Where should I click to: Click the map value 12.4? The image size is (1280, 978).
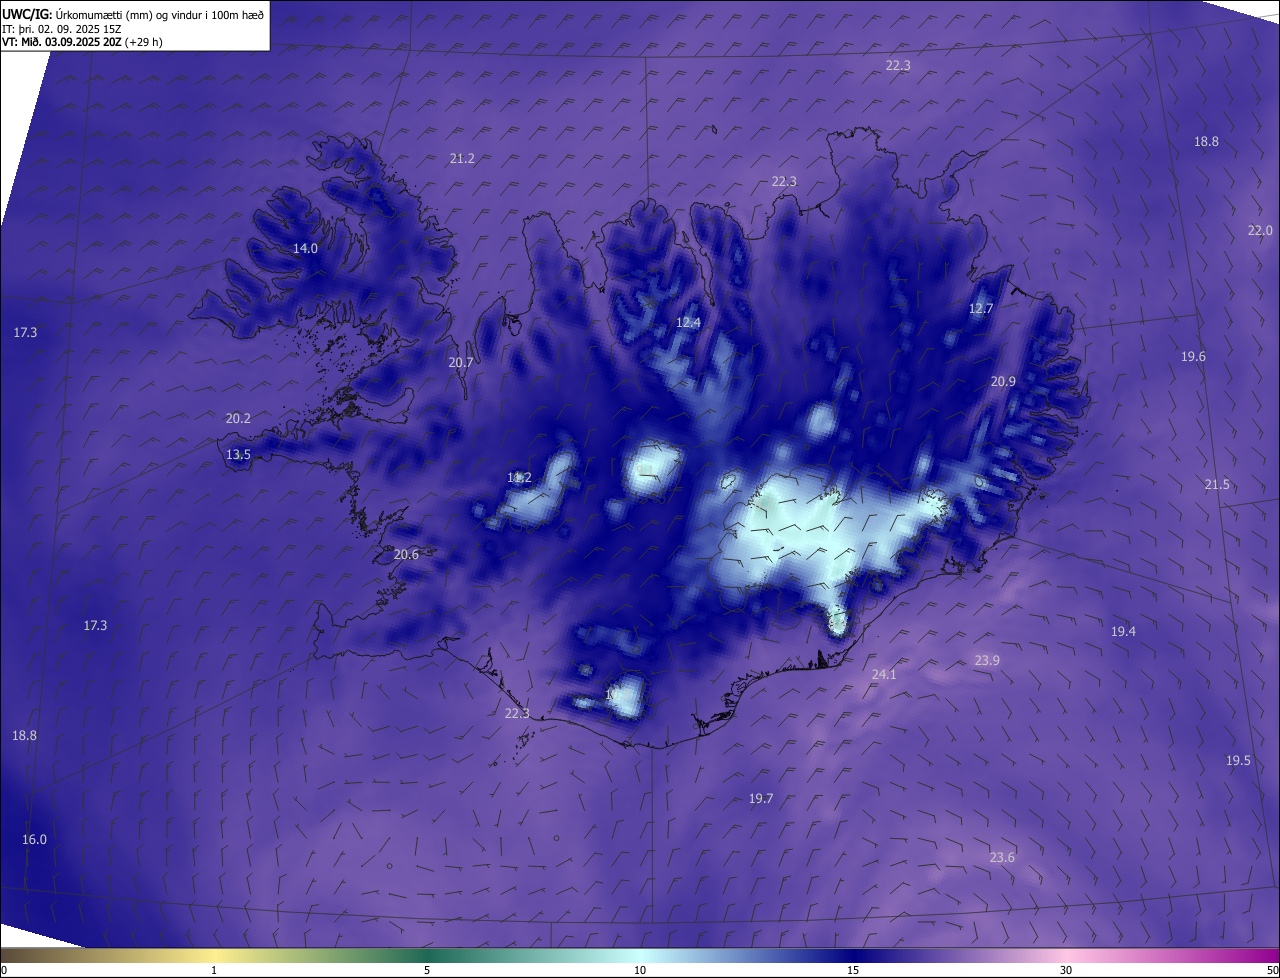click(688, 322)
